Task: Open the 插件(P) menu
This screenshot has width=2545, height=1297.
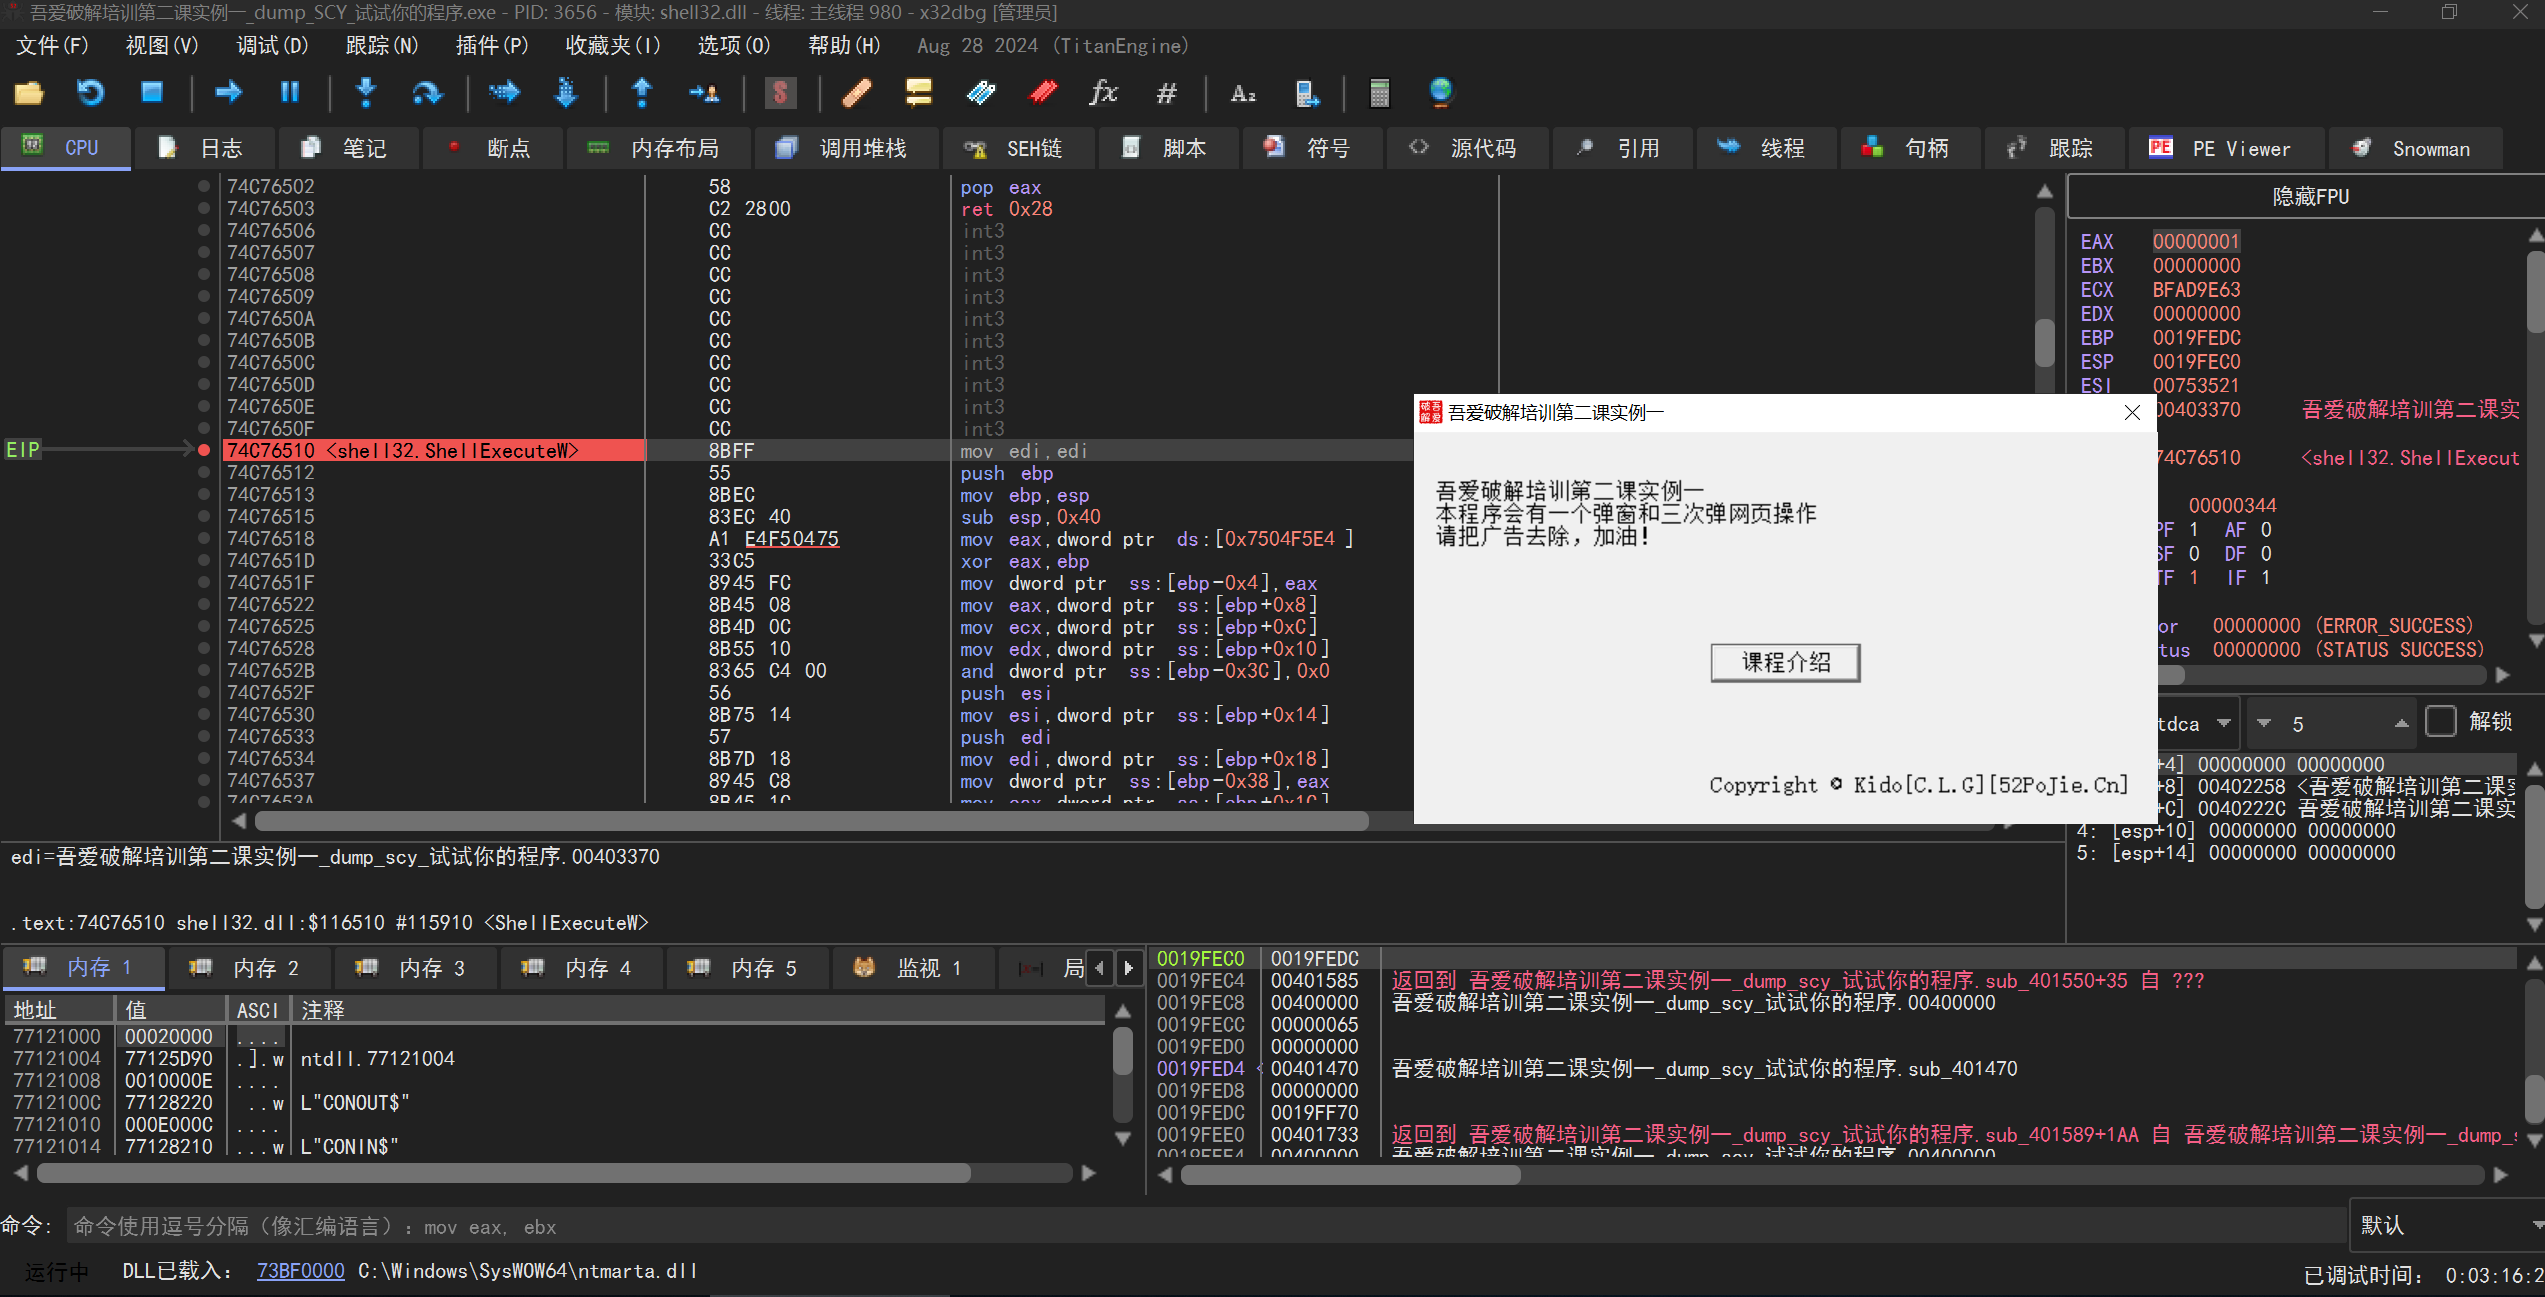Action: (x=491, y=46)
